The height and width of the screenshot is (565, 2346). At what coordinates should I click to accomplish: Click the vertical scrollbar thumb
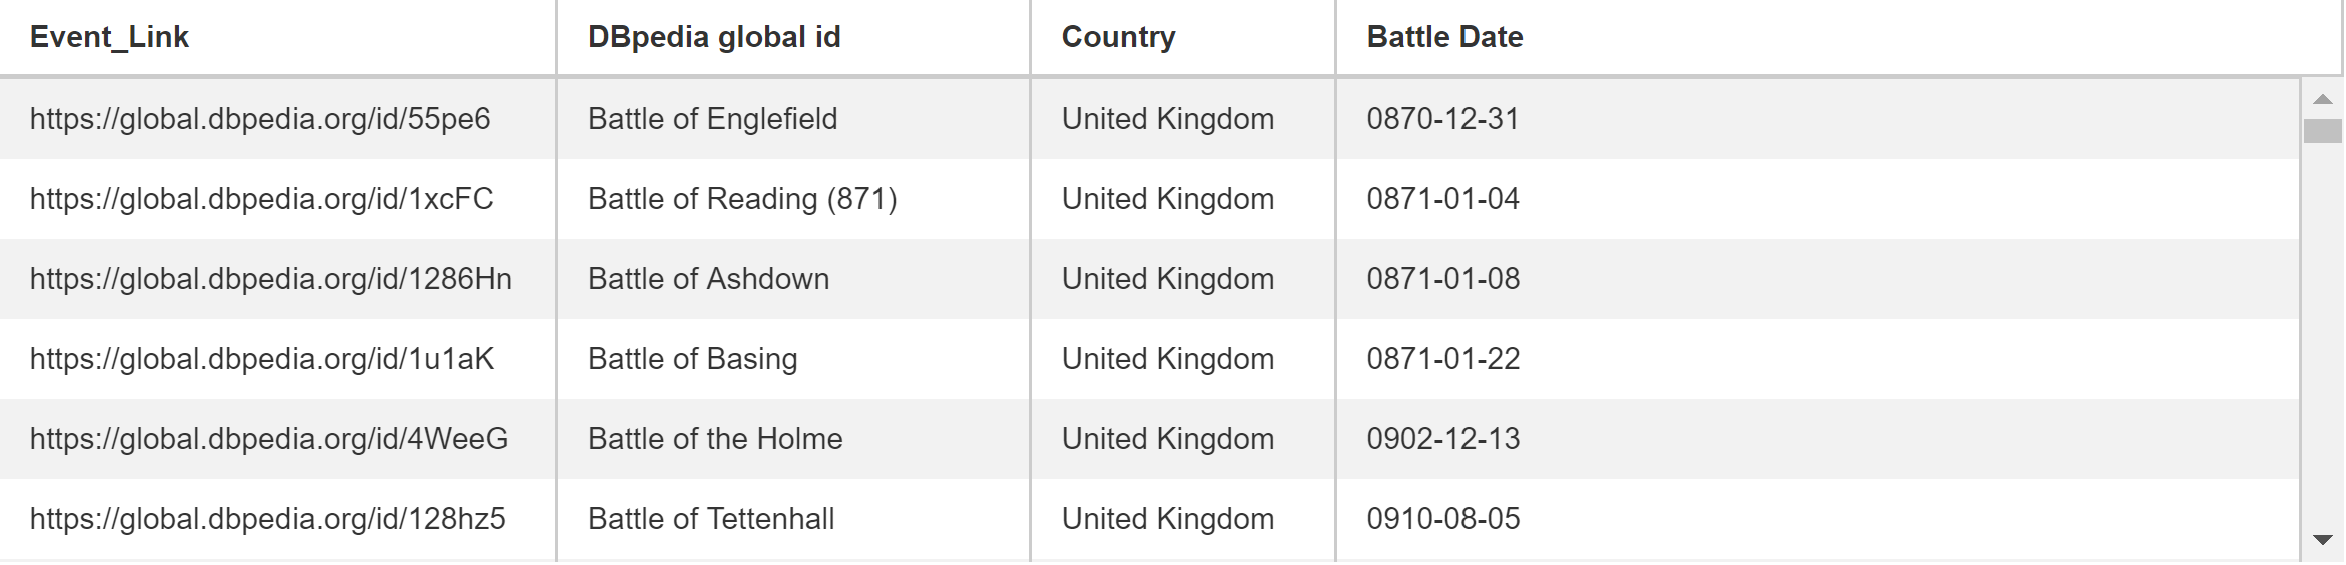coord(2323,131)
